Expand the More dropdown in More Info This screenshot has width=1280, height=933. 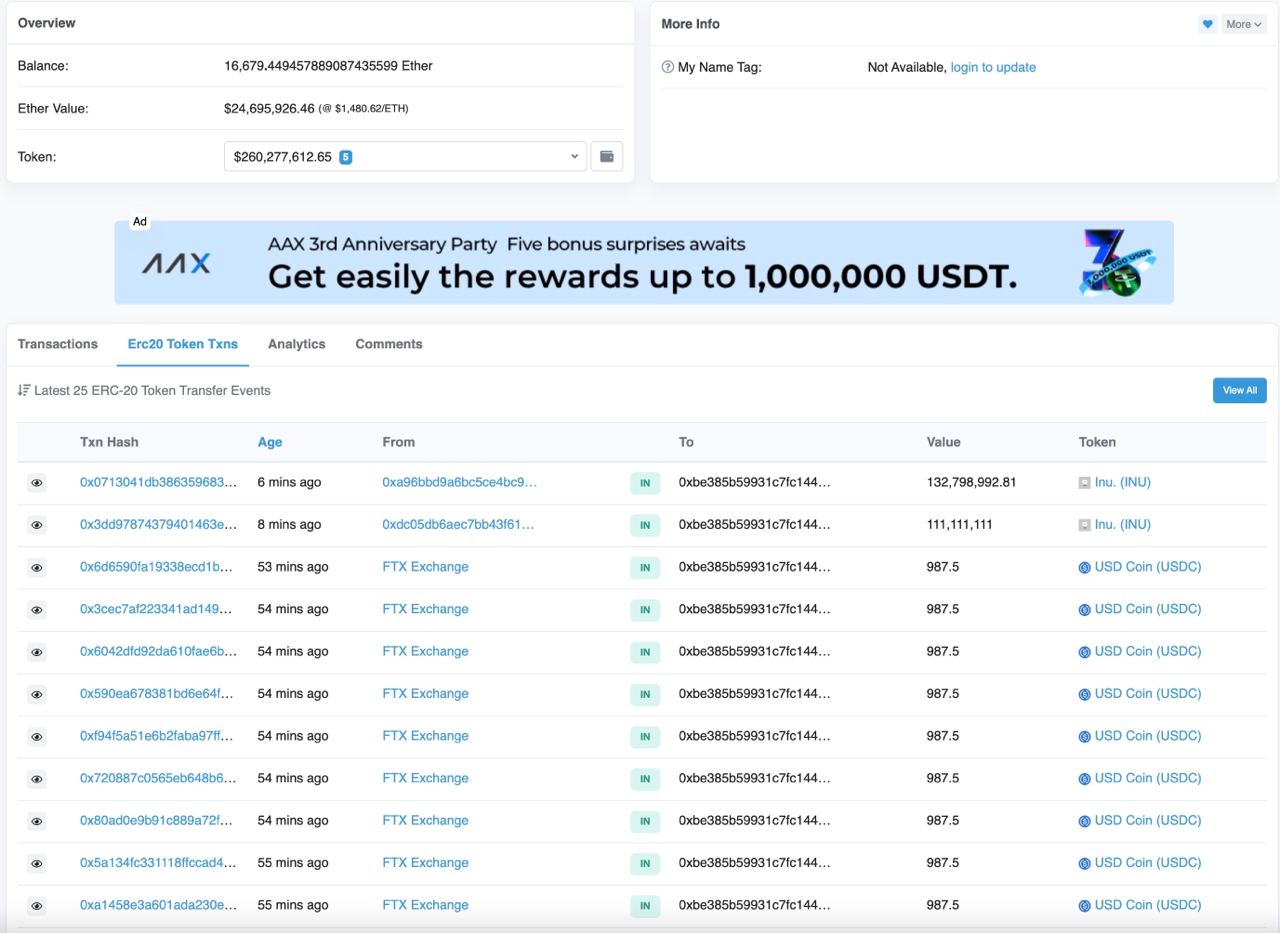click(1244, 24)
